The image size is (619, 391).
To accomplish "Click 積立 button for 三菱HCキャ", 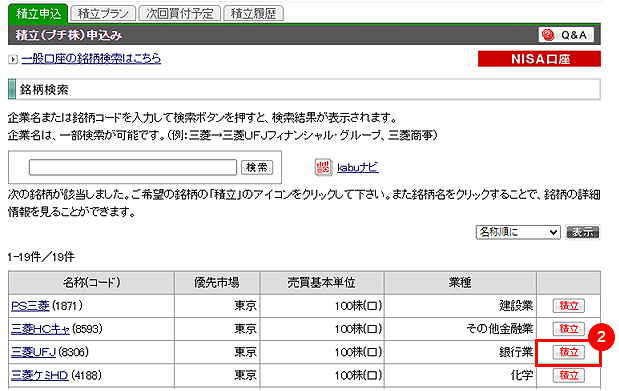I will (568, 329).
